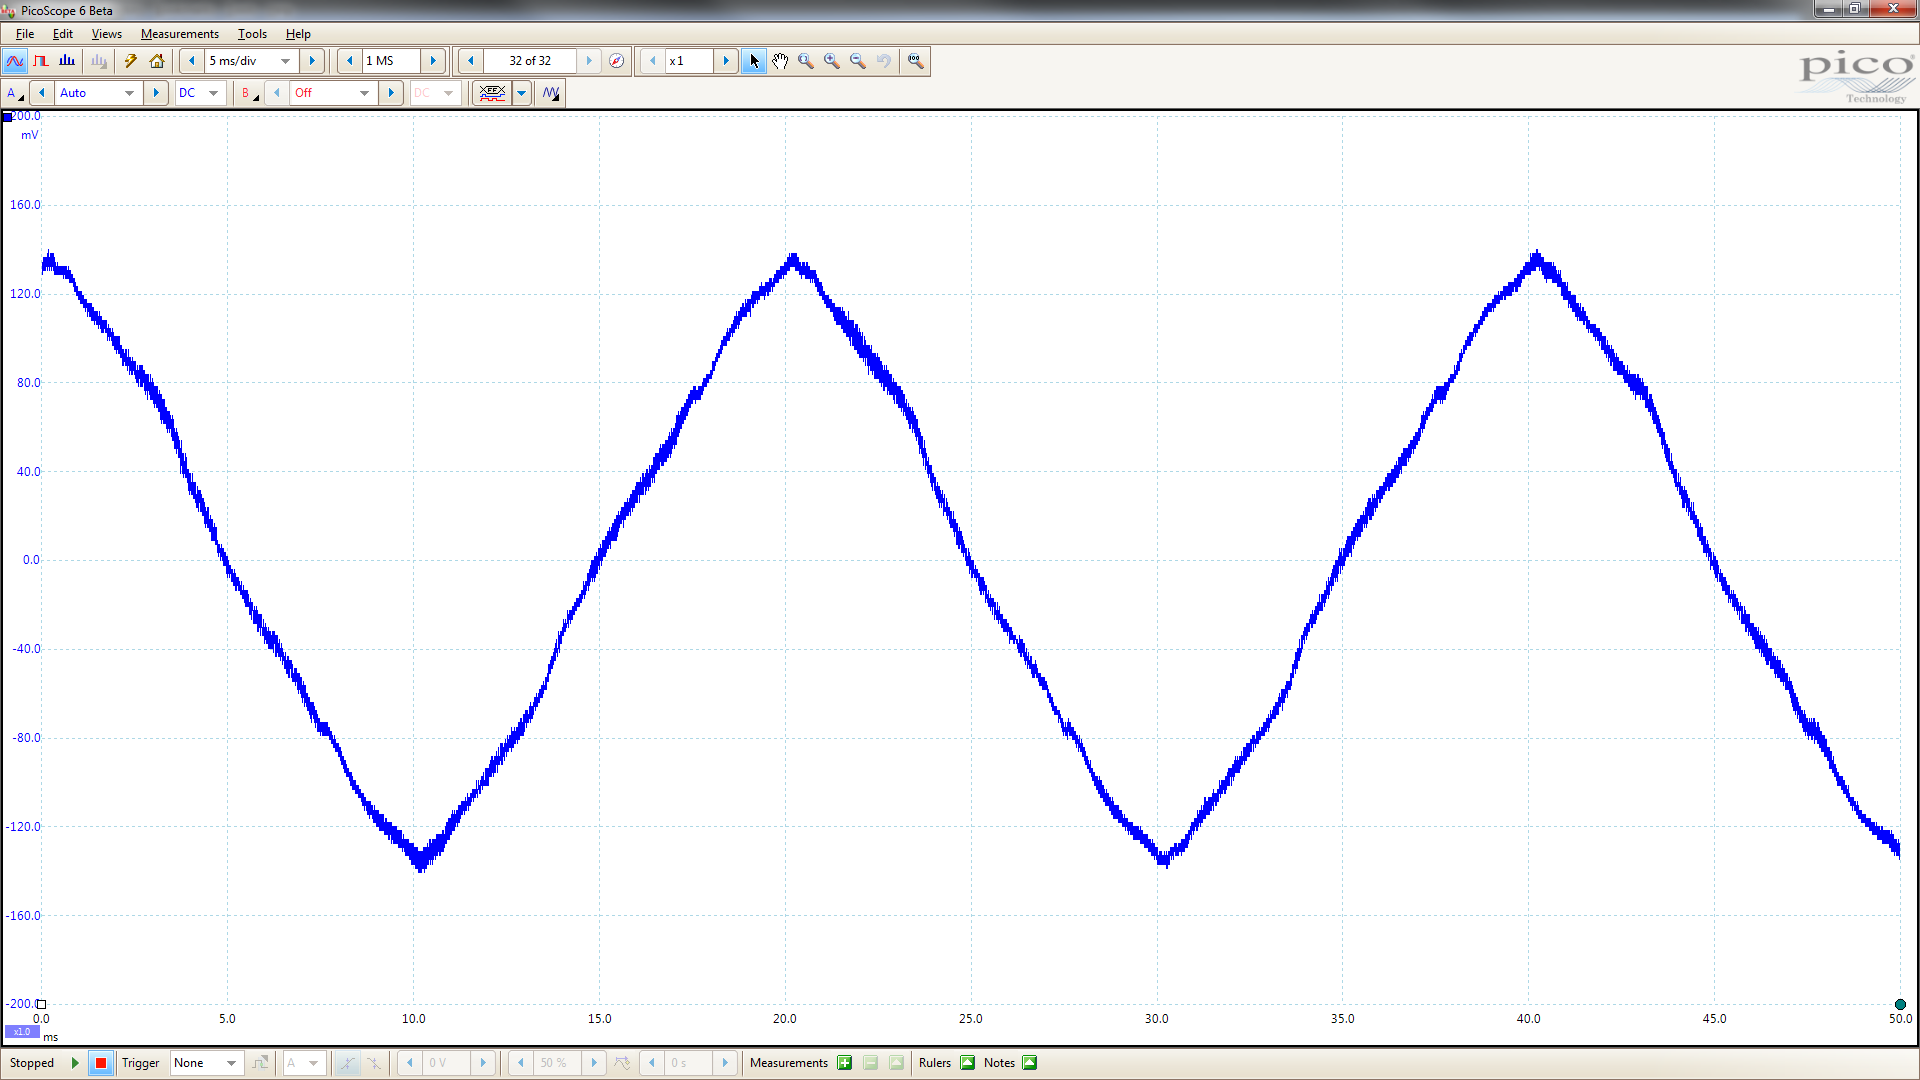Open the Buffer Navigator compass icon

(x=617, y=61)
